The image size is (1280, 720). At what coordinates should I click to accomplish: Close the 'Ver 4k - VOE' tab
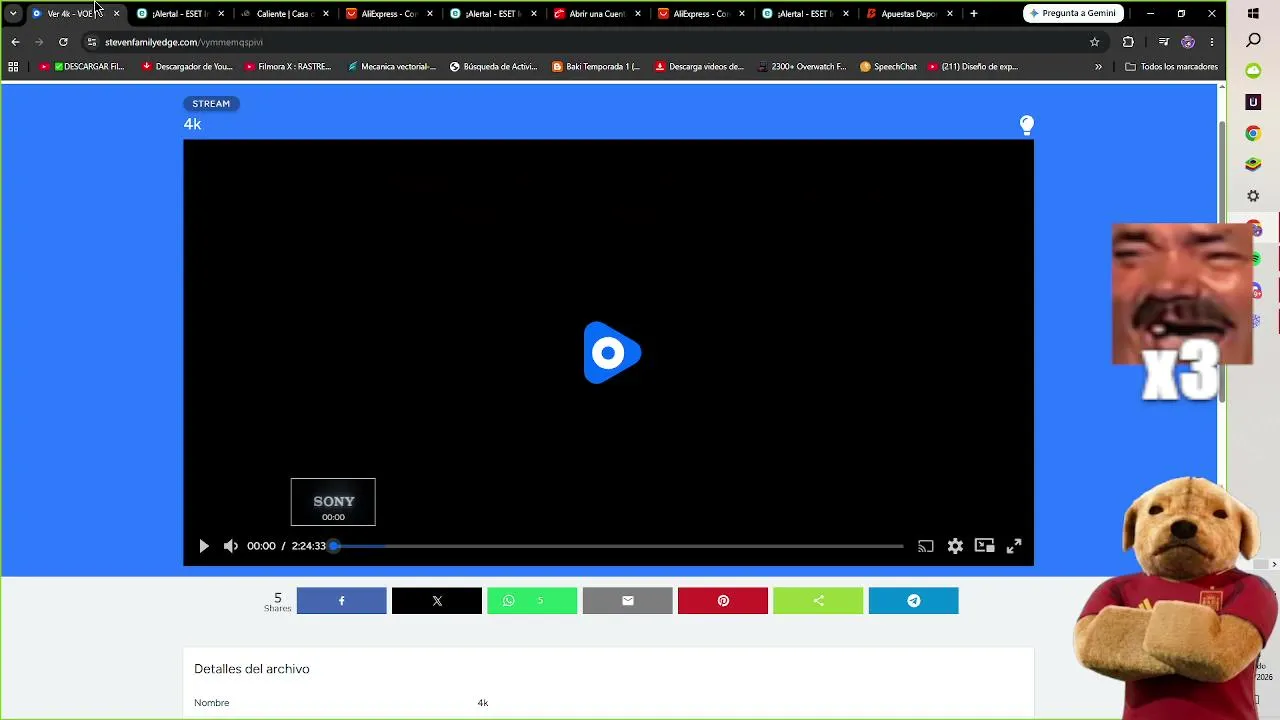point(116,14)
